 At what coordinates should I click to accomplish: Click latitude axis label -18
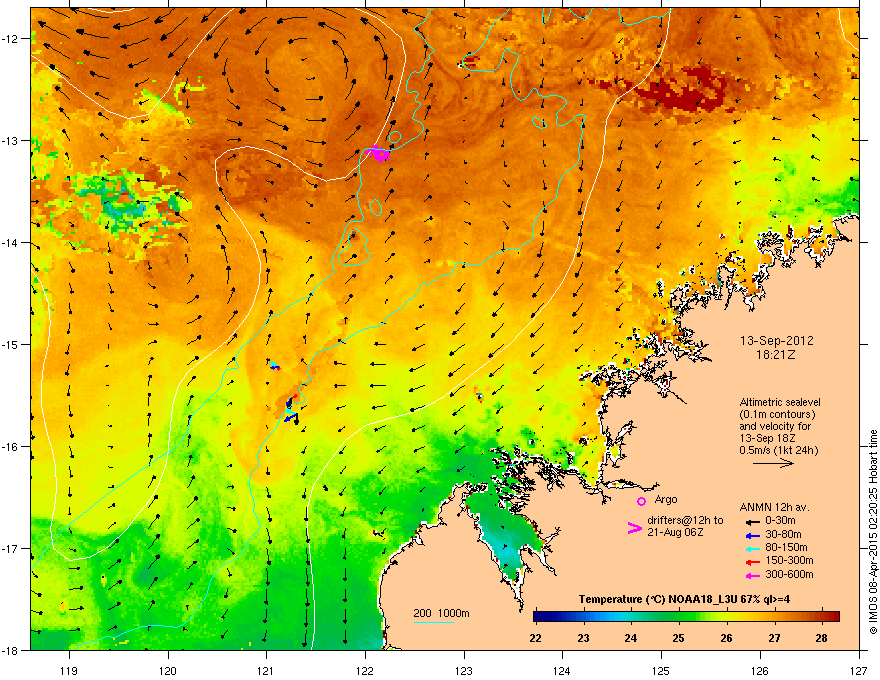pyautogui.click(x=11, y=650)
